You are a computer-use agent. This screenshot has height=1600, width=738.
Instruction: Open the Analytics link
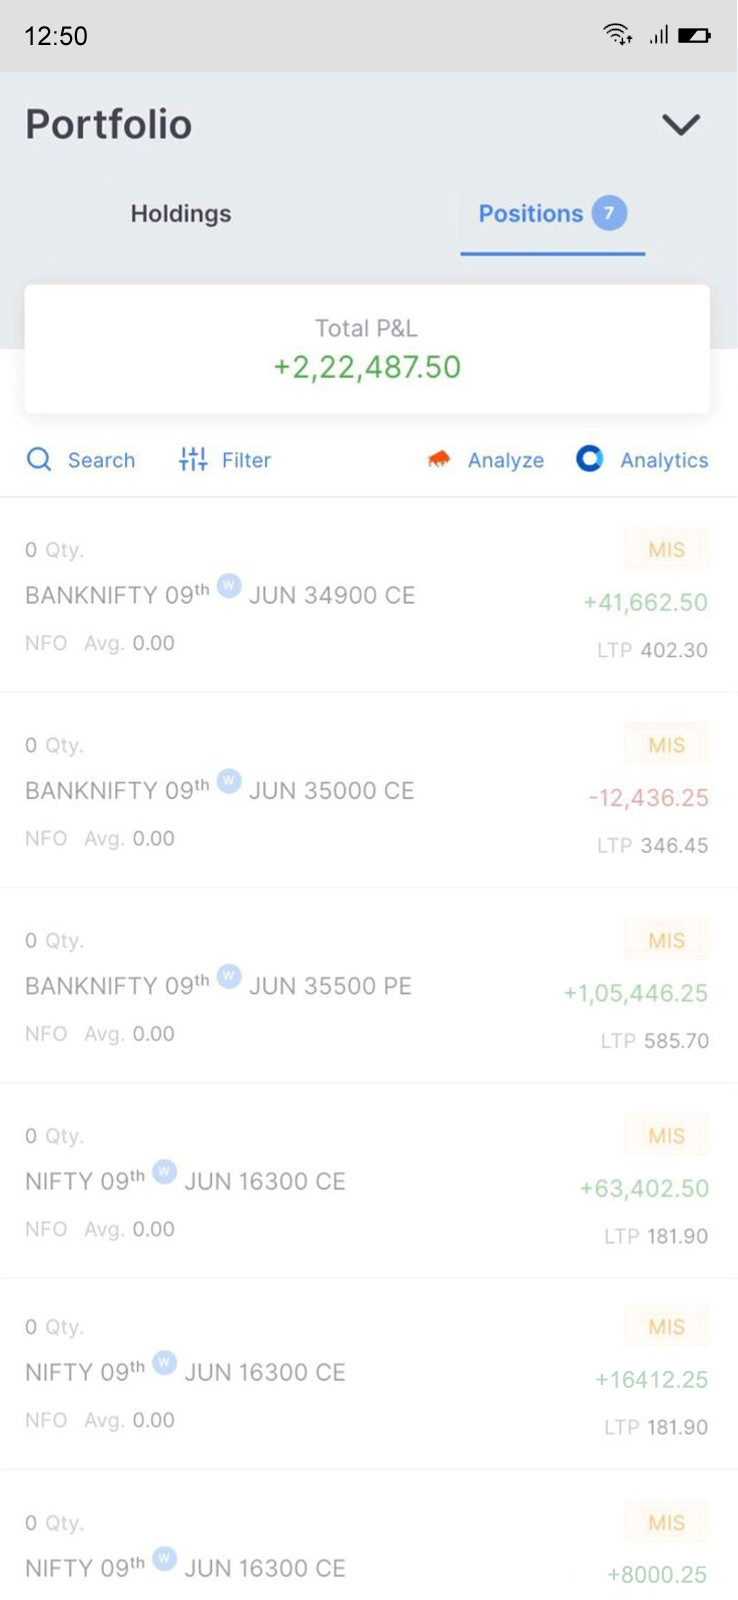664,460
